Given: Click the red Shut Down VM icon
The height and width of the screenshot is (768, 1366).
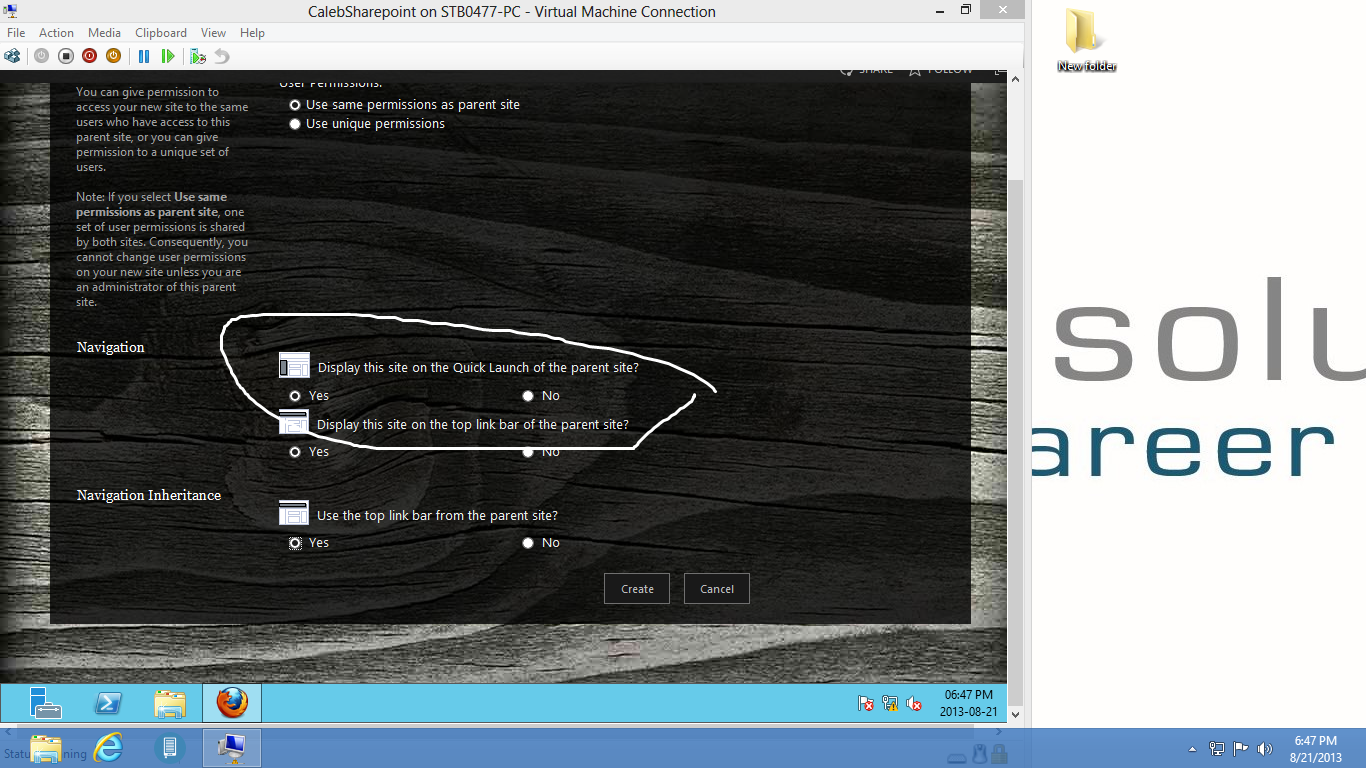Looking at the screenshot, I should click(89, 56).
